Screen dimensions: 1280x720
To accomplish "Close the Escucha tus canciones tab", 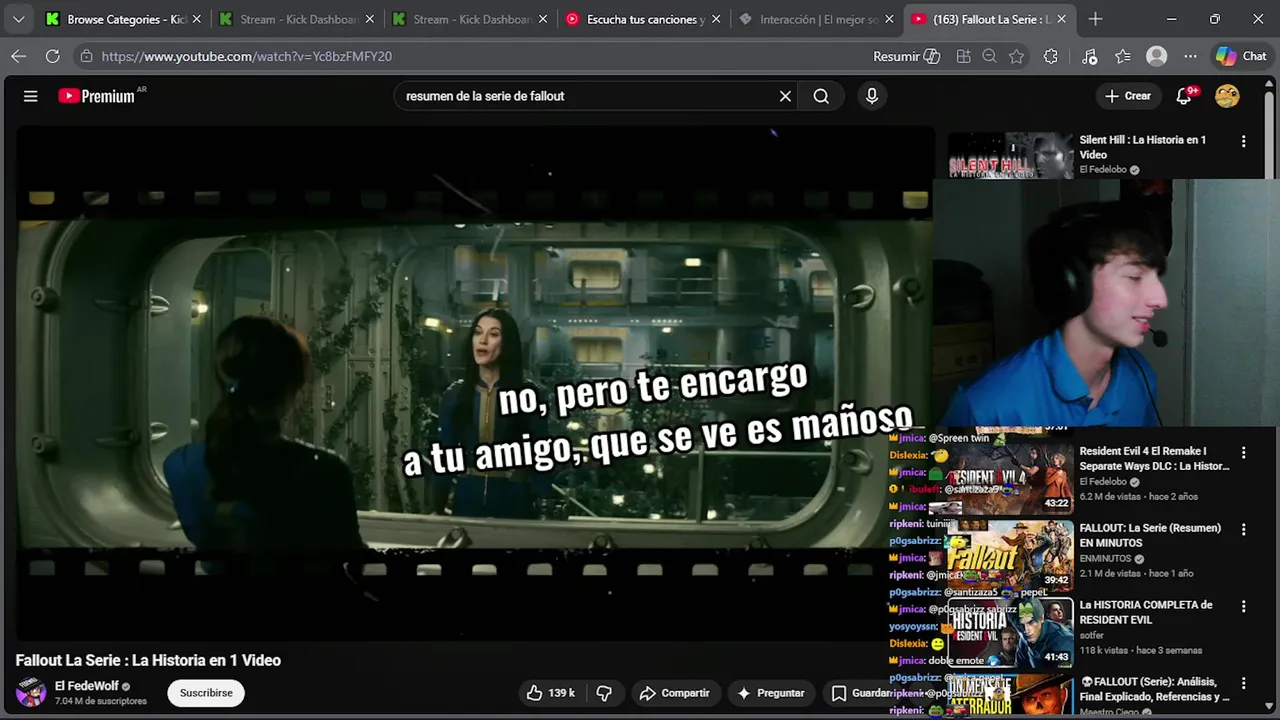I will [716, 19].
